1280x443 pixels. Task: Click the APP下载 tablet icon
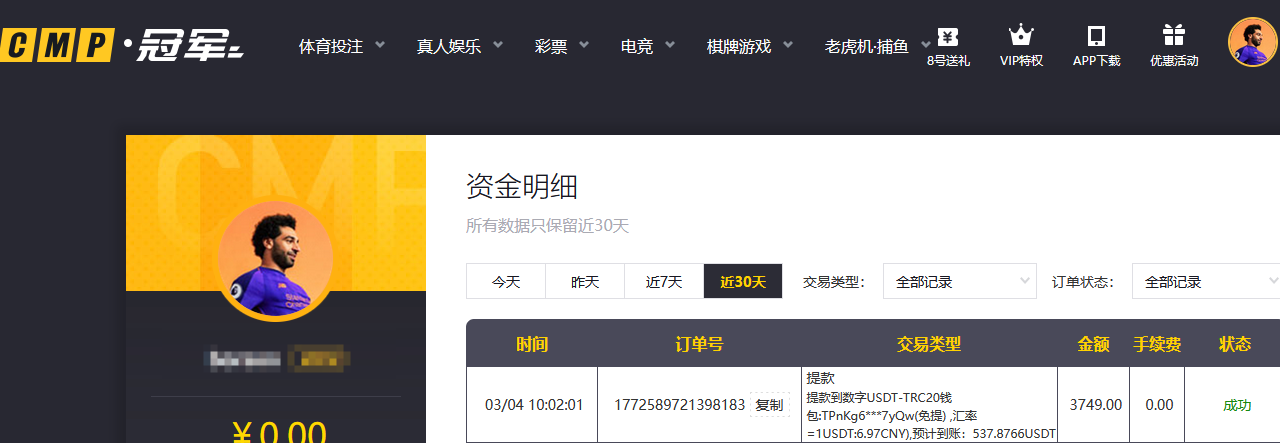[x=1096, y=38]
